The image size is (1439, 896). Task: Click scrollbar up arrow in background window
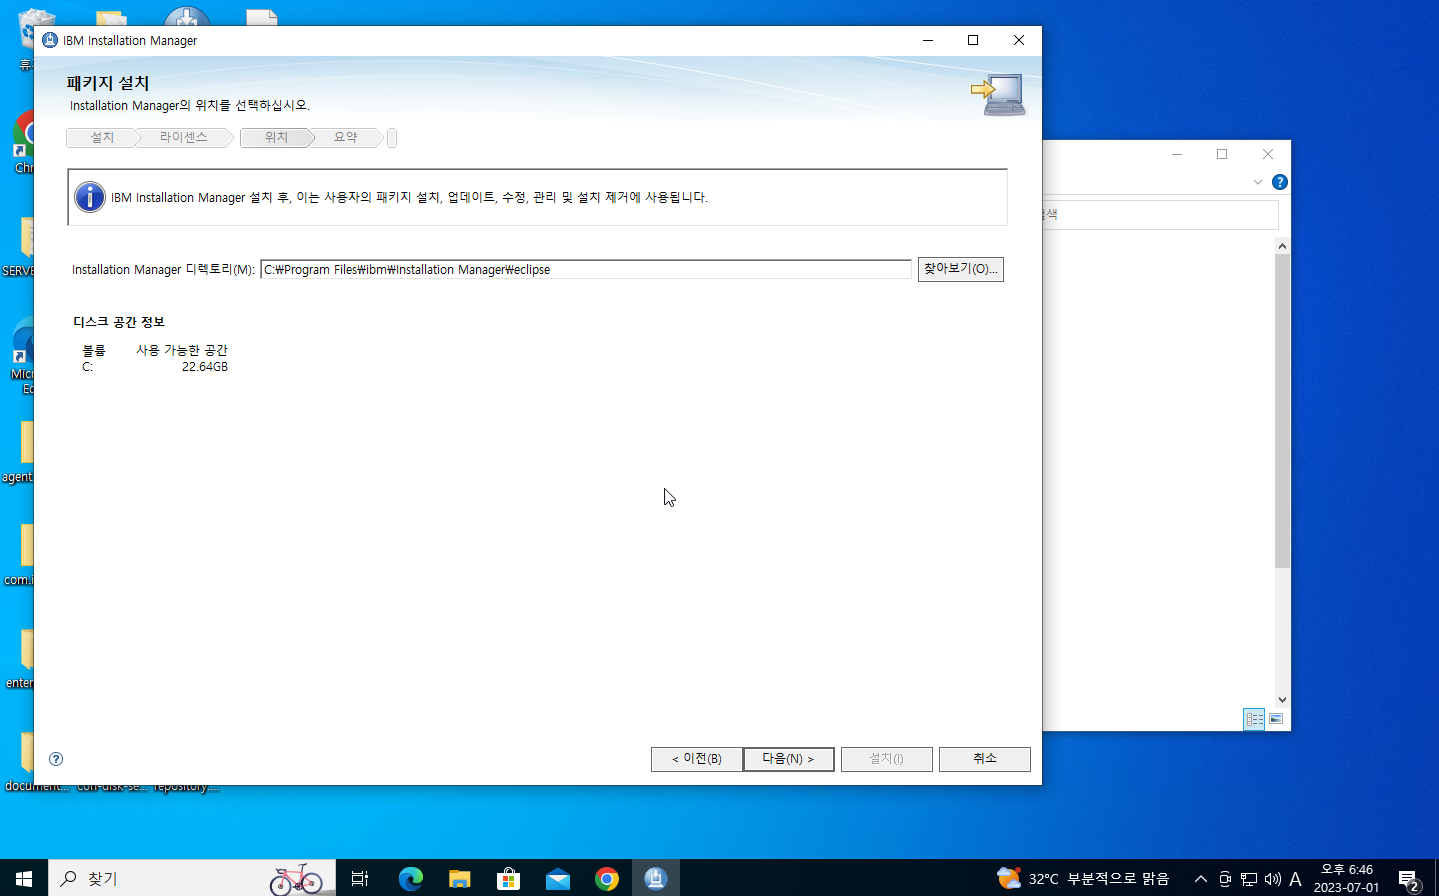(x=1282, y=246)
